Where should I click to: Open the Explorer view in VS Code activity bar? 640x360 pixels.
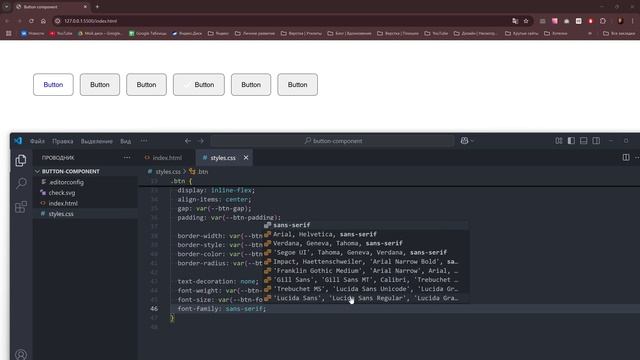click(x=21, y=160)
